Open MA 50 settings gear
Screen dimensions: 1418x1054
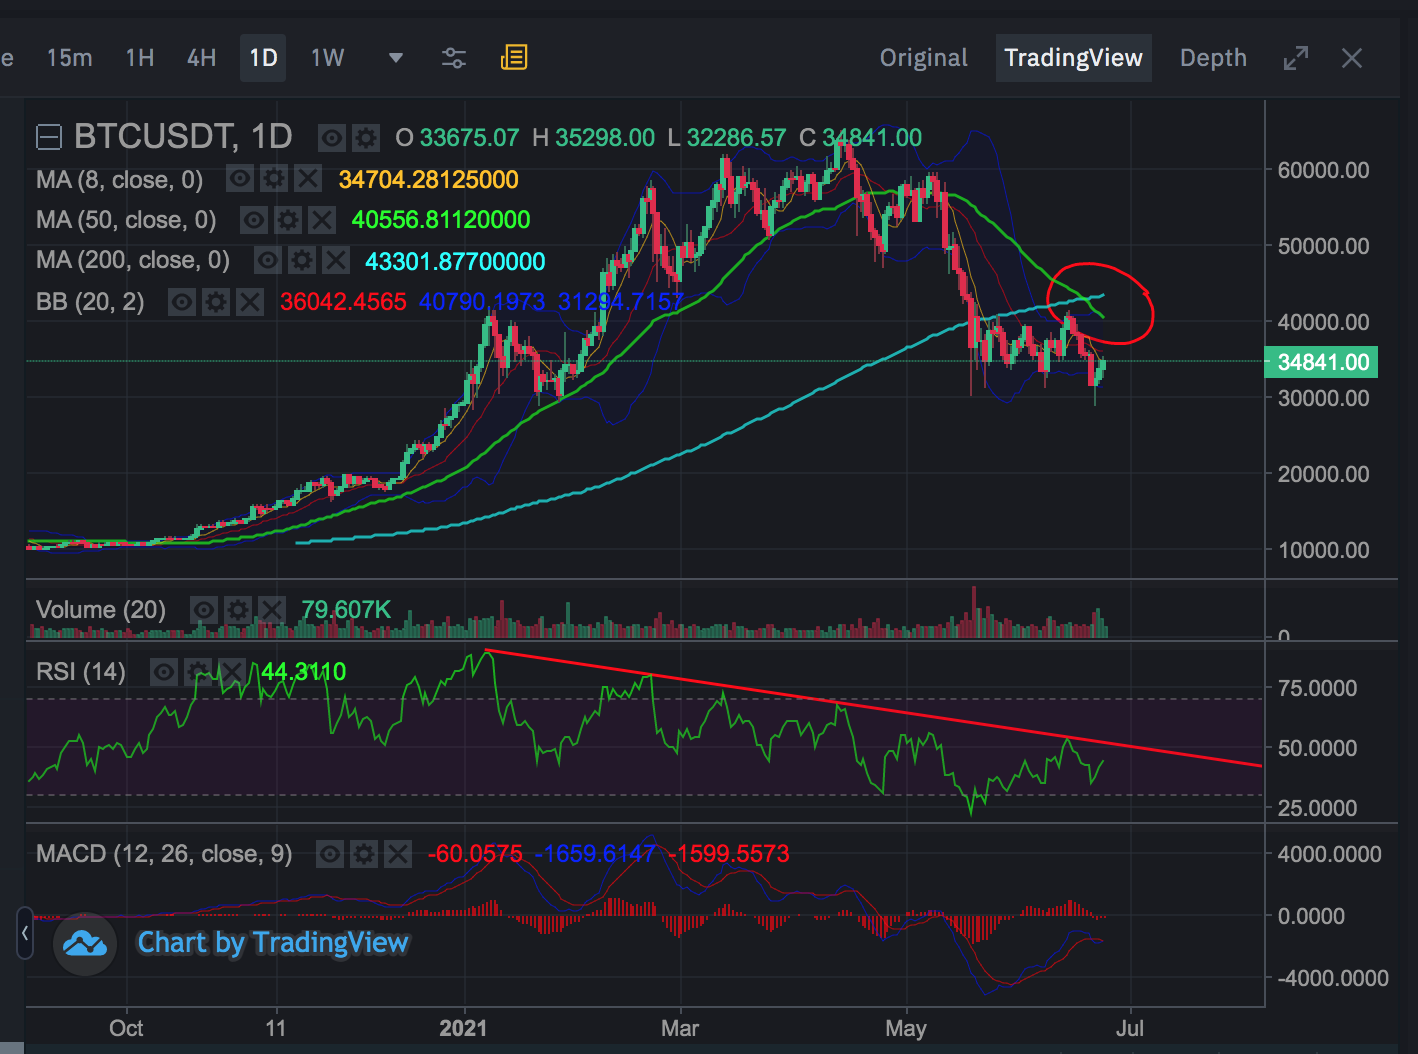[288, 220]
